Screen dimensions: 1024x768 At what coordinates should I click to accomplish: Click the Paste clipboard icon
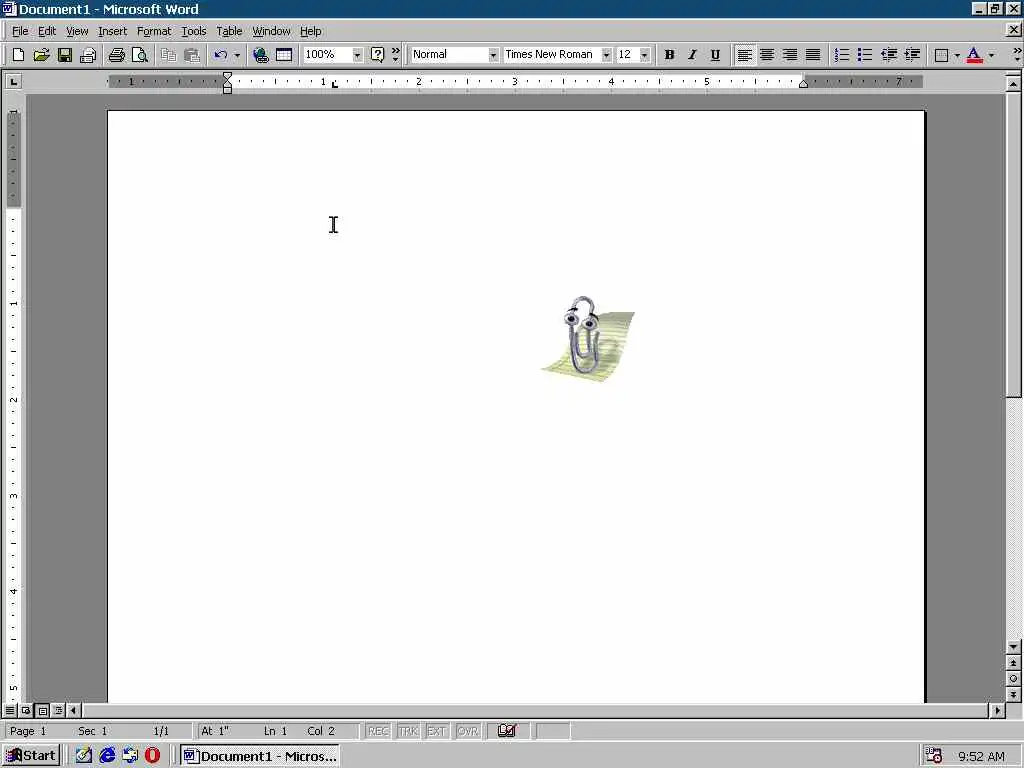click(x=191, y=55)
